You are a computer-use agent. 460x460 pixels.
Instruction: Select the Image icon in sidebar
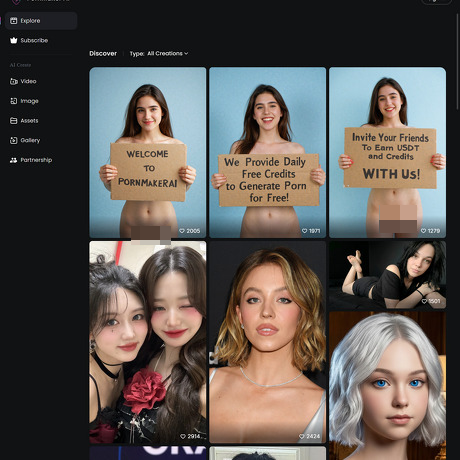coord(14,101)
